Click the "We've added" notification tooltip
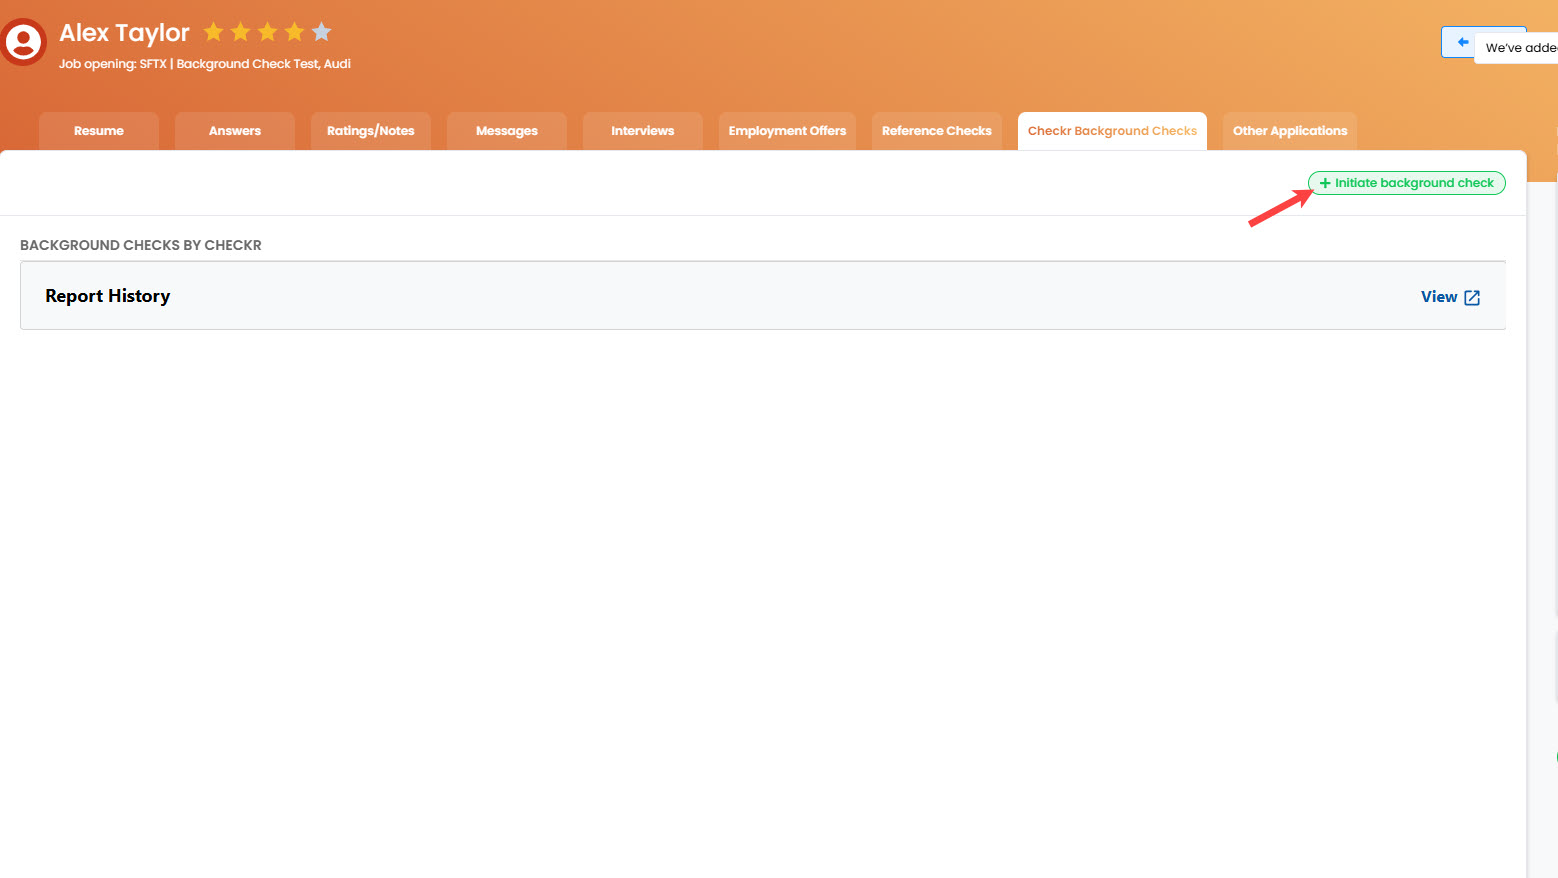 (x=1516, y=47)
